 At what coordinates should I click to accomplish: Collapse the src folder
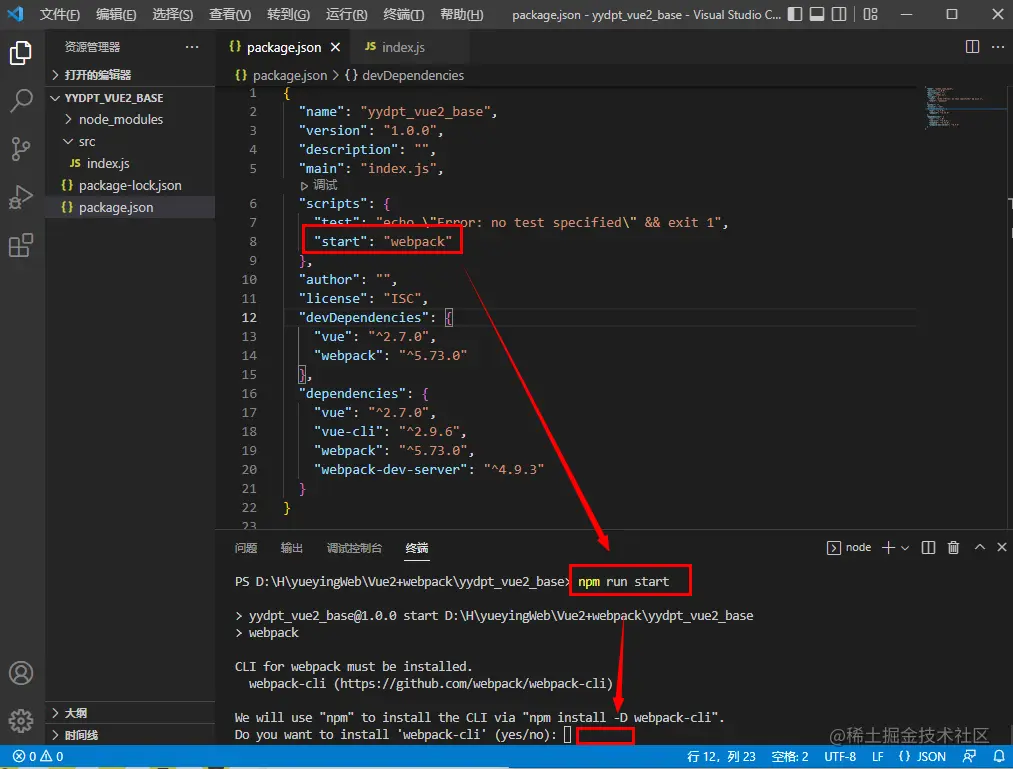pyautogui.click(x=130, y=142)
